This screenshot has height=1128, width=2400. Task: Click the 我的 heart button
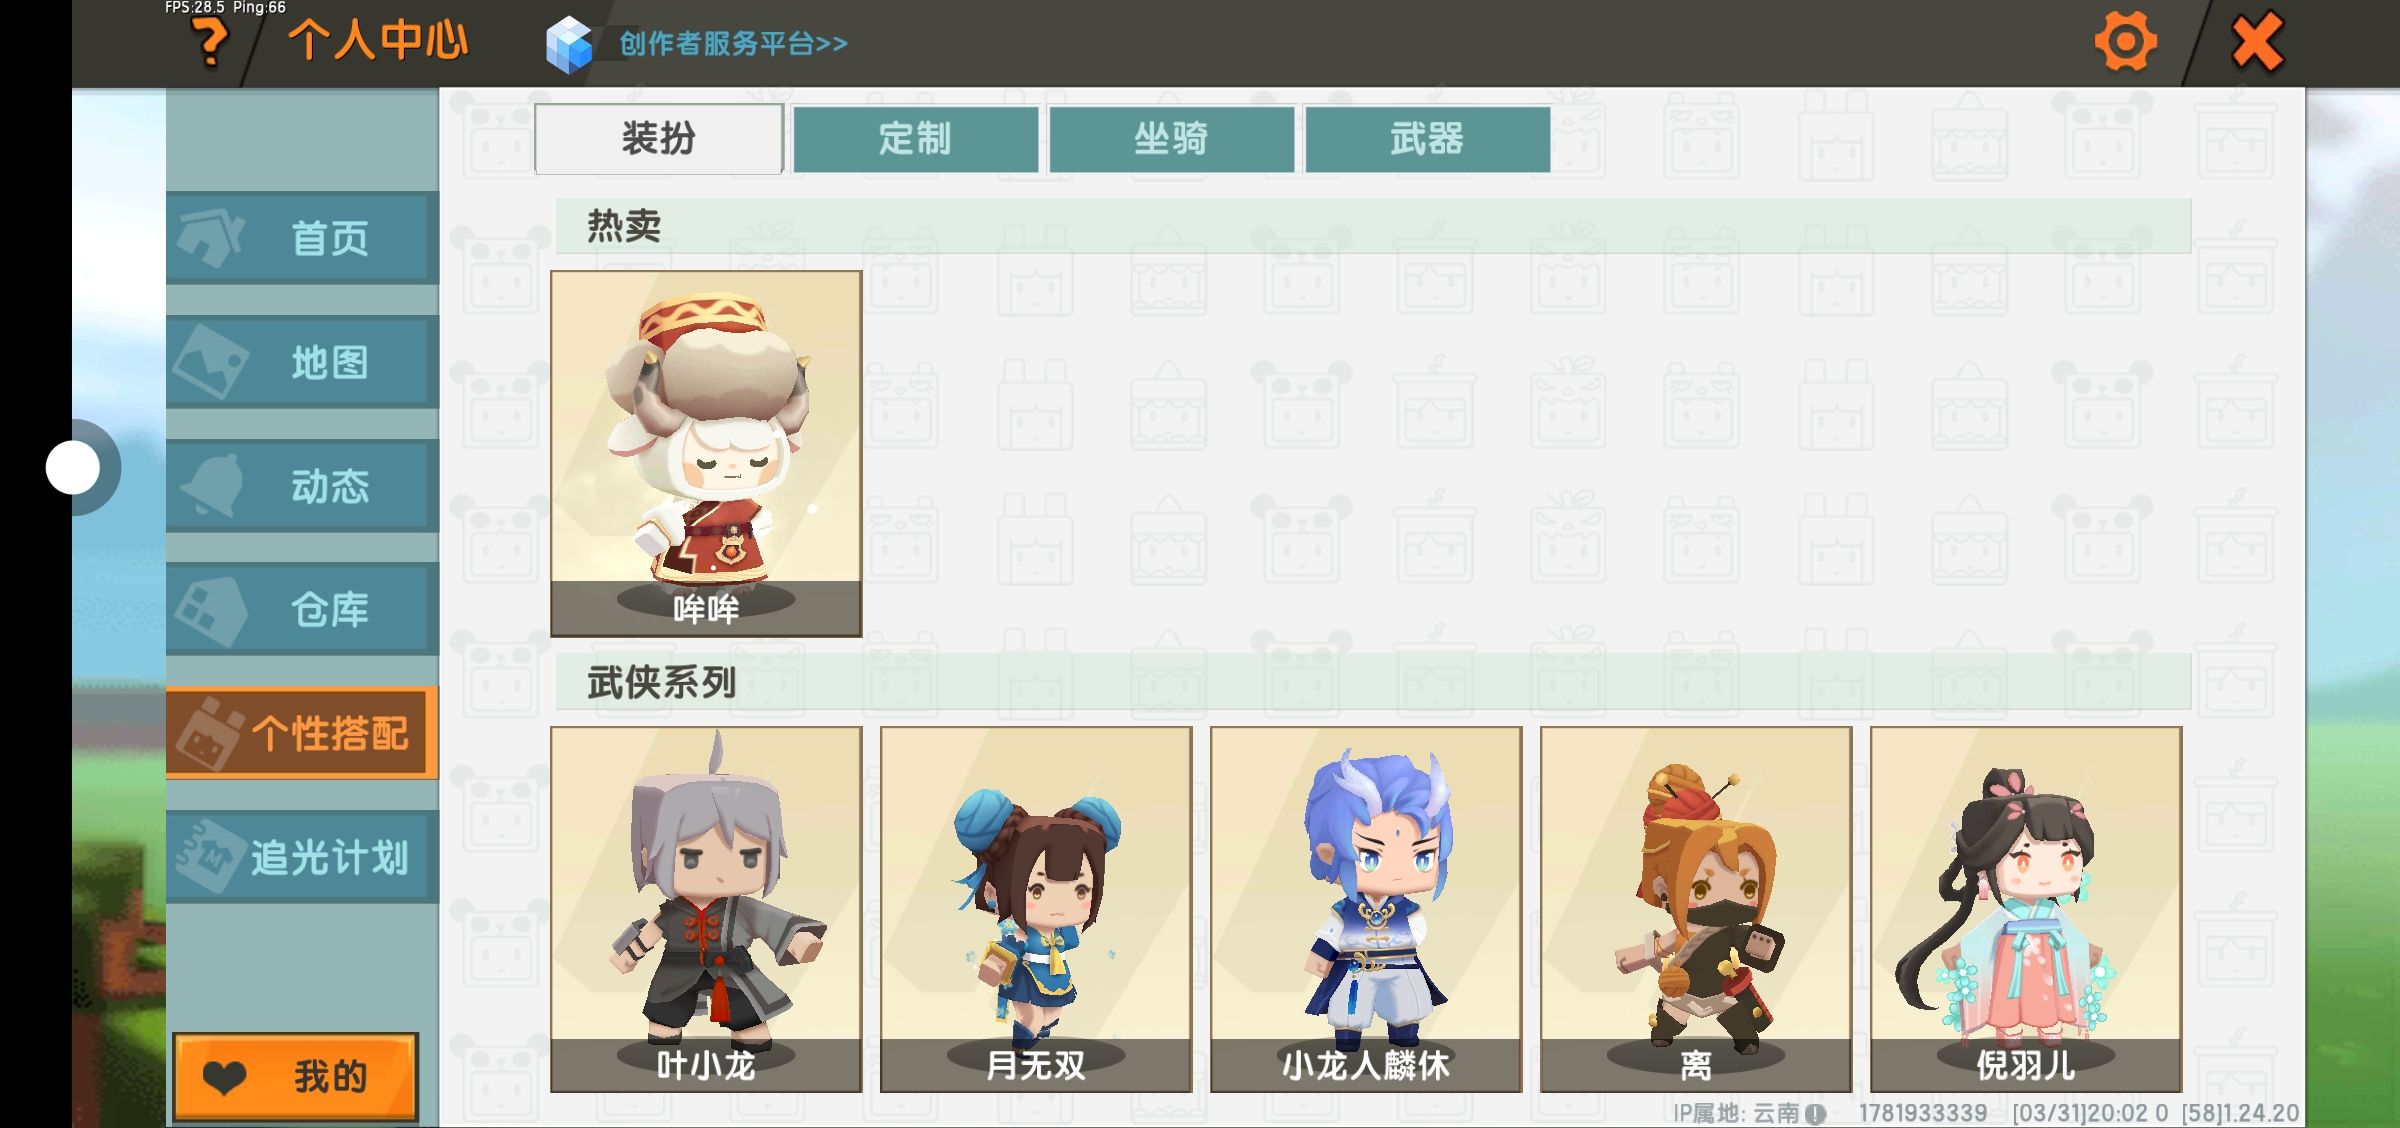tap(296, 1077)
